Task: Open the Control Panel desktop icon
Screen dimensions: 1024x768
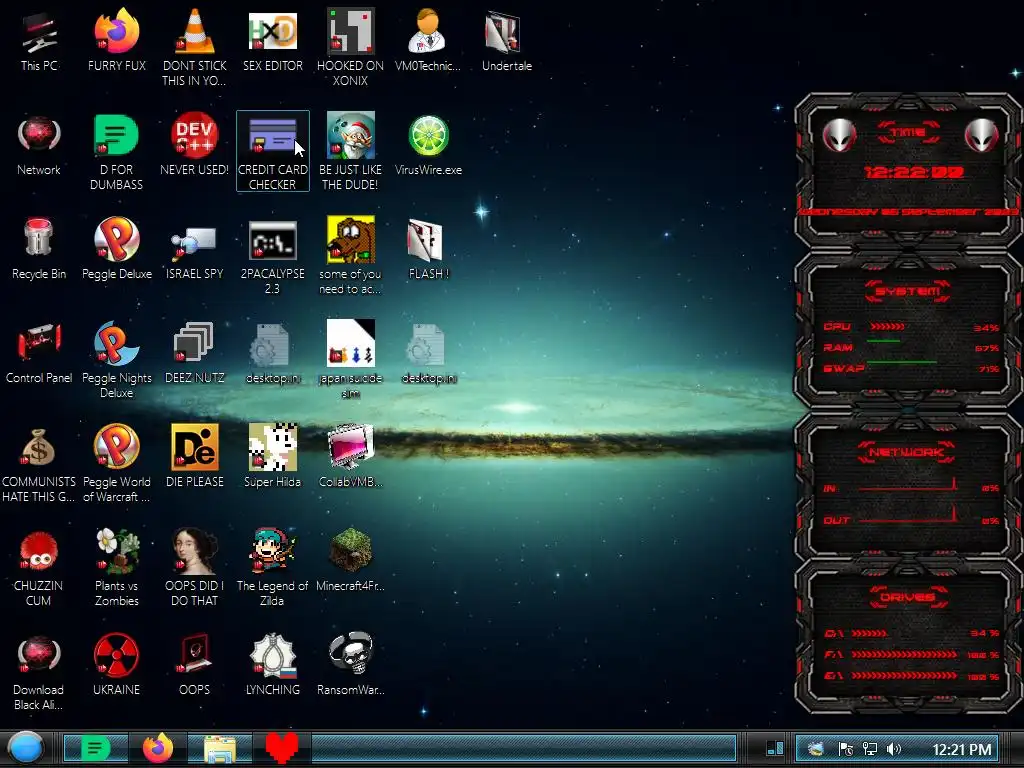Action: tap(39, 353)
